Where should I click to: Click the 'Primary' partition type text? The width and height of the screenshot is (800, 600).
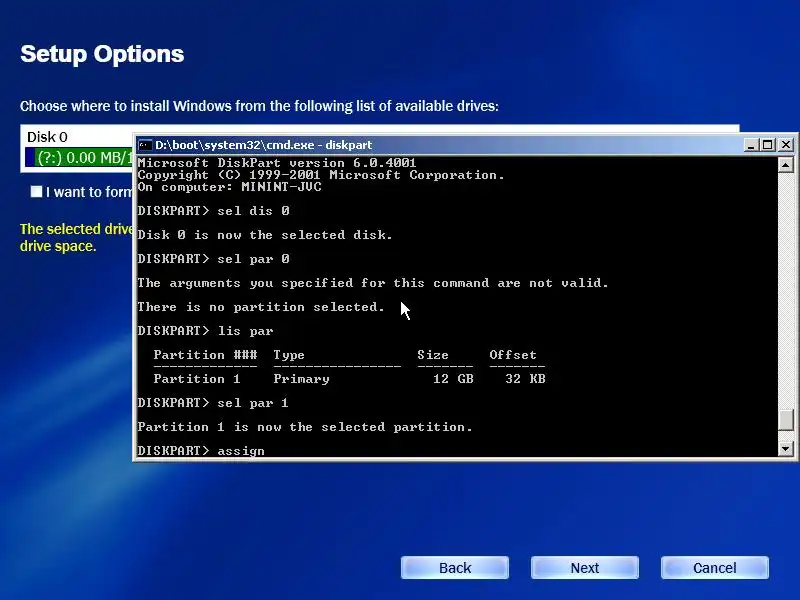[x=302, y=379]
